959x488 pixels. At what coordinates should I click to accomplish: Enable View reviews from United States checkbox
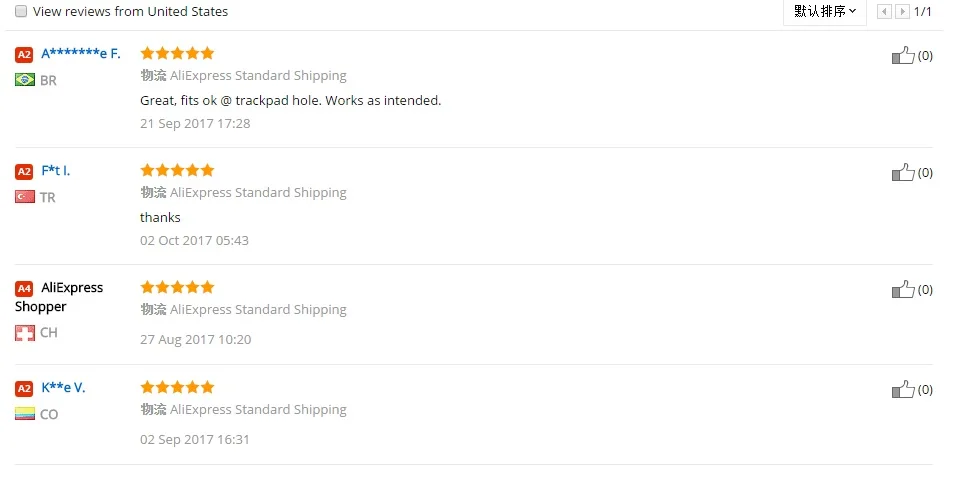[21, 11]
